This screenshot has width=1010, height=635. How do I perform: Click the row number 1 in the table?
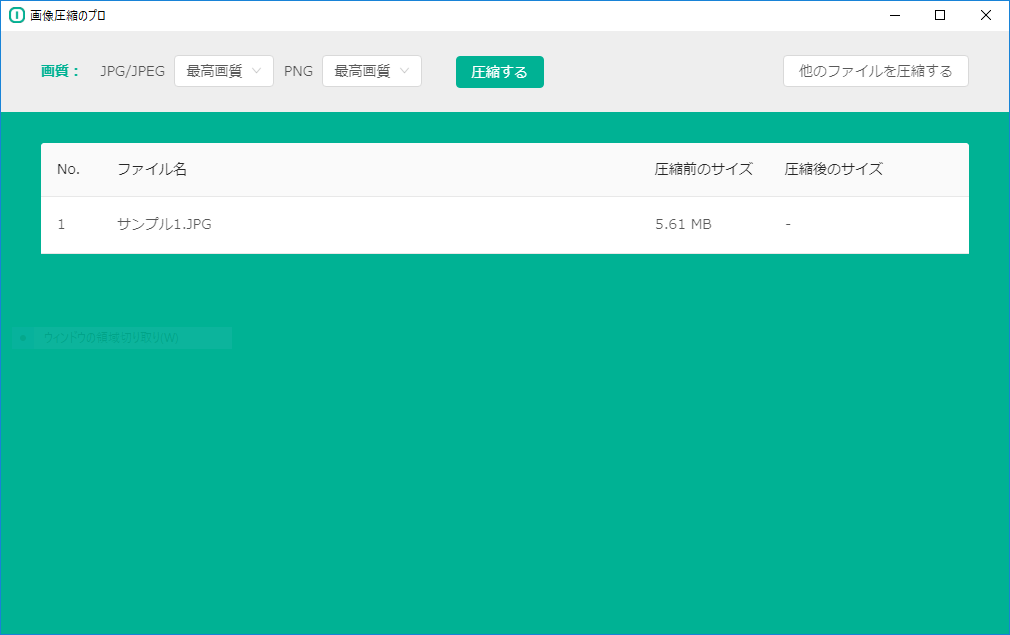(x=60, y=224)
